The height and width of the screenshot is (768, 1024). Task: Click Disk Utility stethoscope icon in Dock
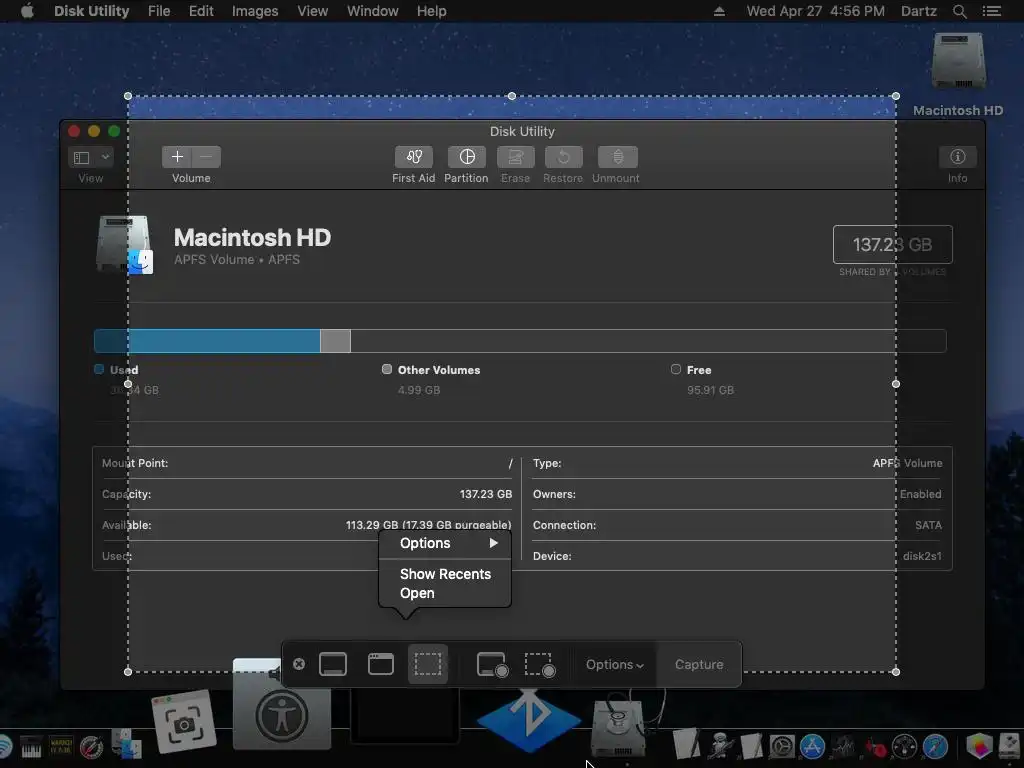(620, 727)
